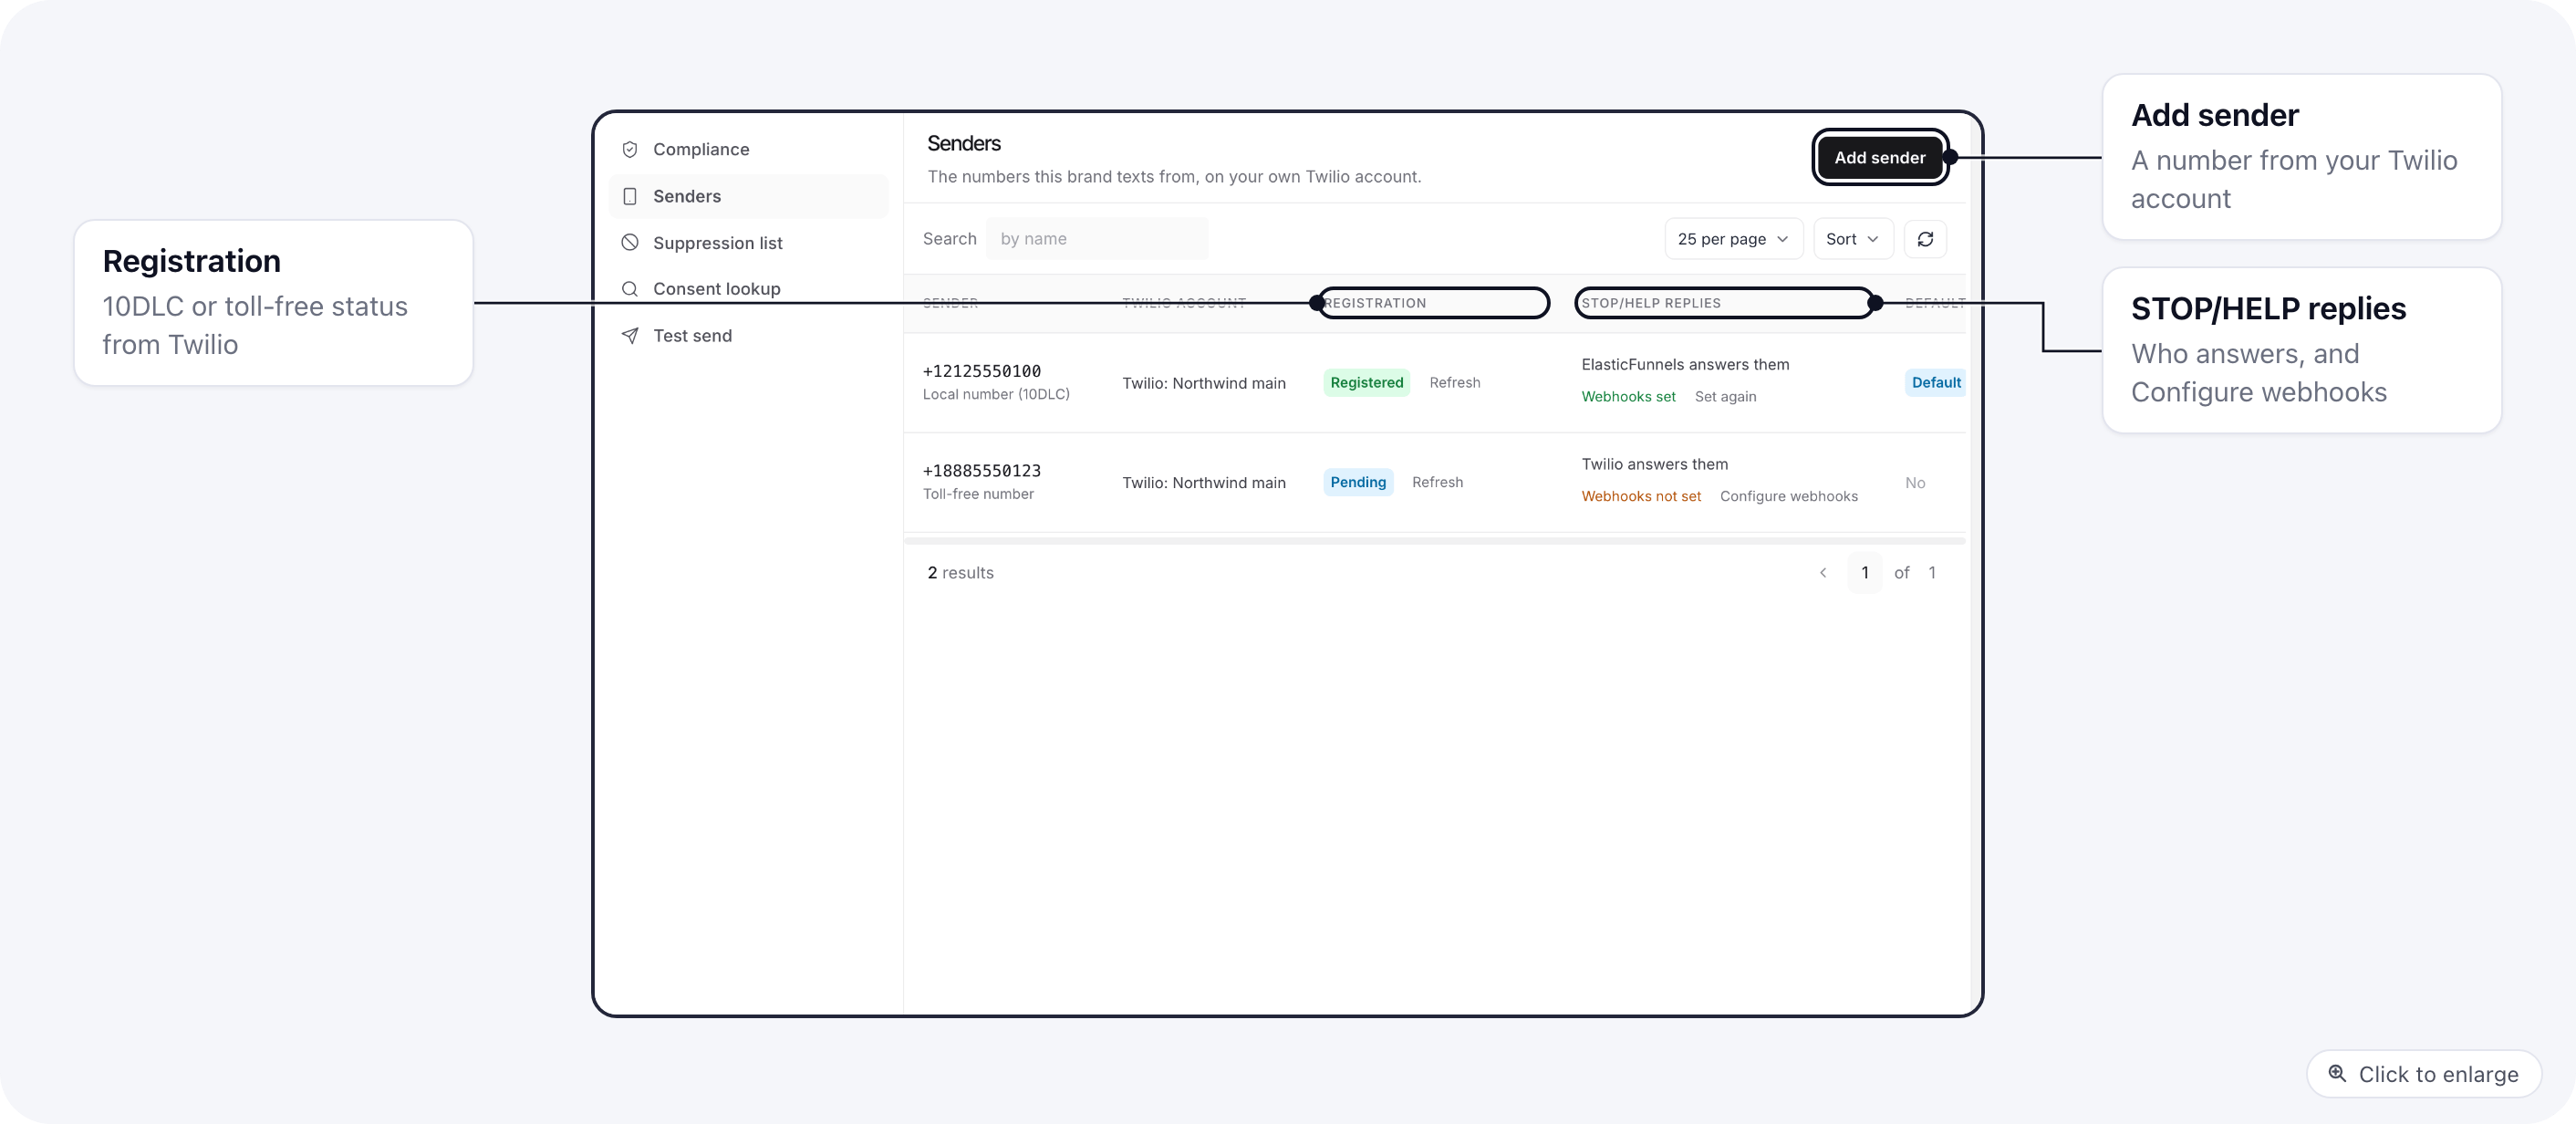
Task: Open the 25 per page dropdown
Action: [x=1733, y=239]
